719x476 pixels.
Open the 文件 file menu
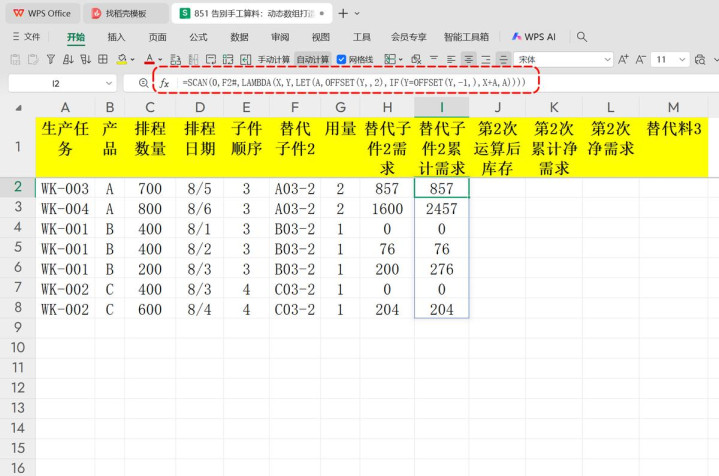27,37
